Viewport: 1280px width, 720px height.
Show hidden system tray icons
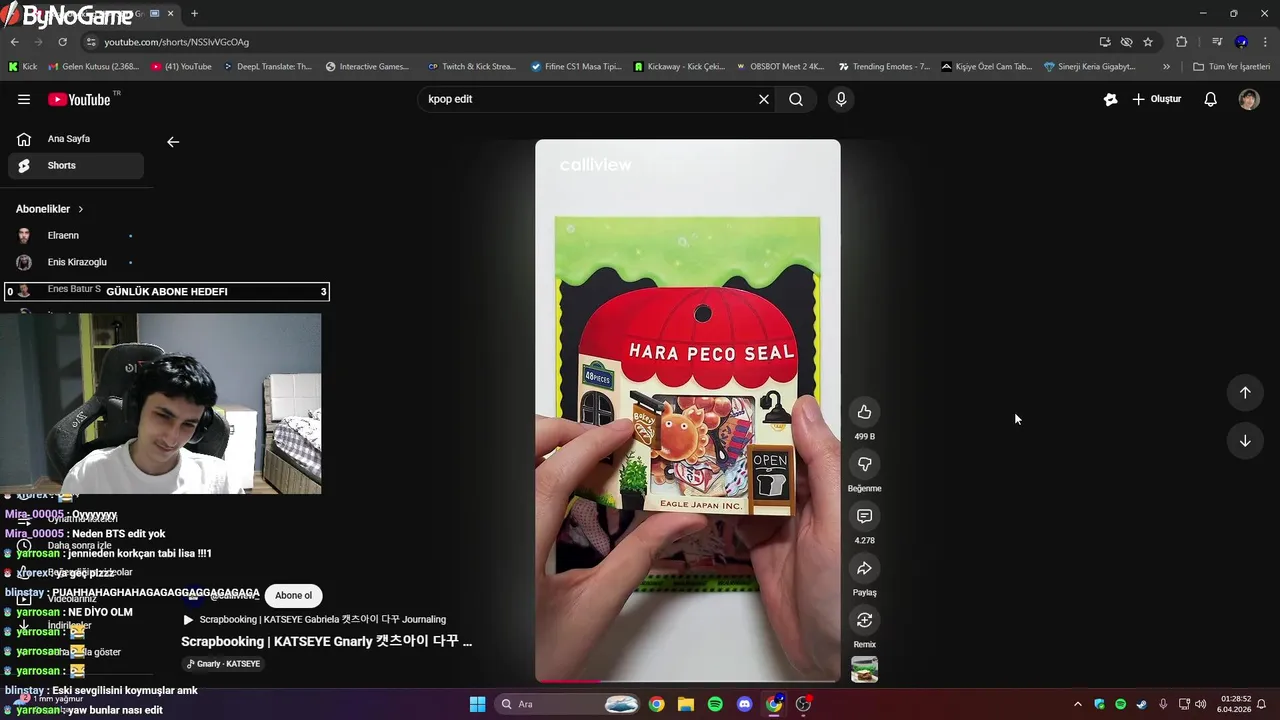(1077, 704)
